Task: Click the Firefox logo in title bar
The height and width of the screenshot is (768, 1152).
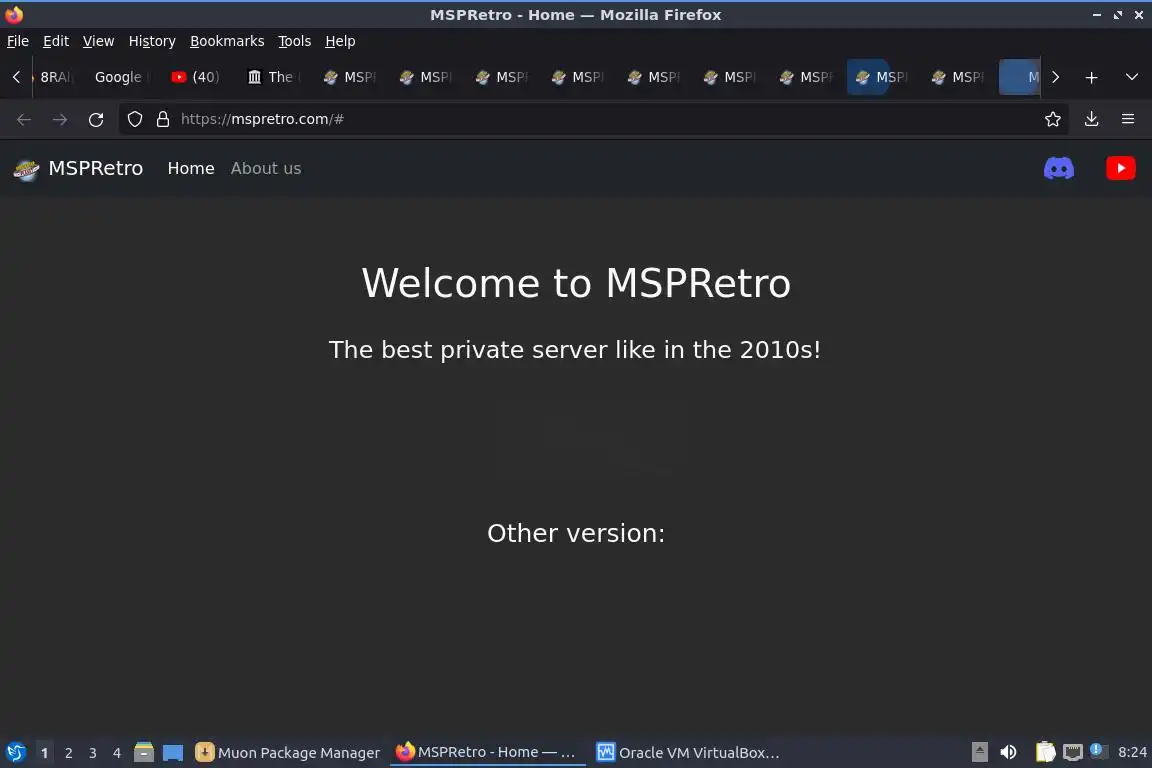Action: [14, 14]
